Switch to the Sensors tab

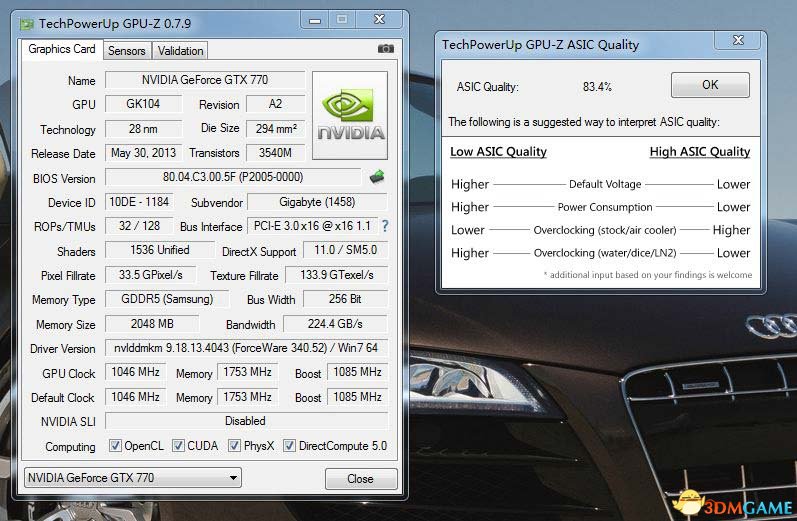tap(126, 51)
